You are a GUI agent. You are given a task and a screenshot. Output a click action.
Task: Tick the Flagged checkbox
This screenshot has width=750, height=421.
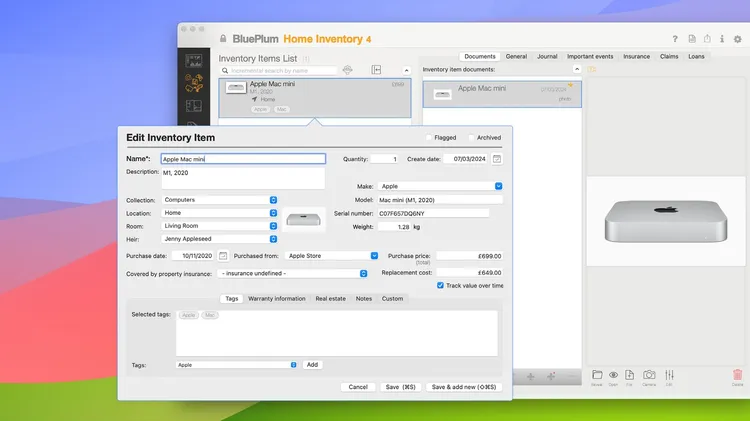(x=429, y=137)
